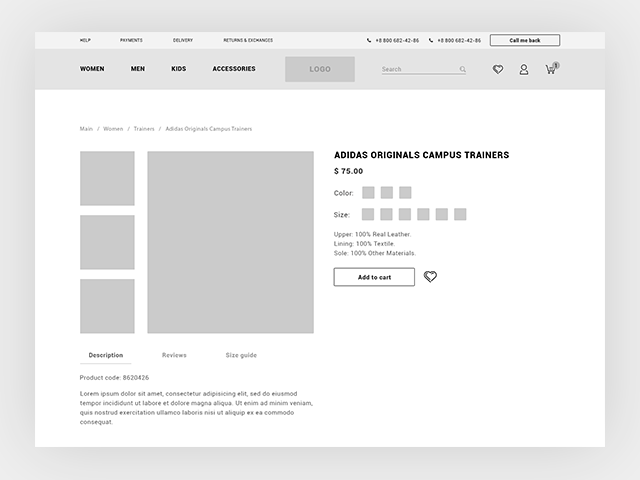Open the Returns & Exchanges link
The image size is (640, 480).
pos(248,40)
